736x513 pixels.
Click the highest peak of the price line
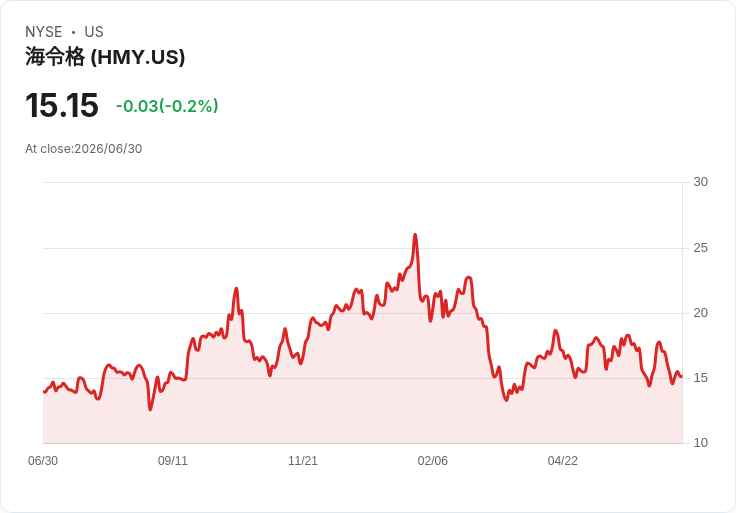(415, 234)
